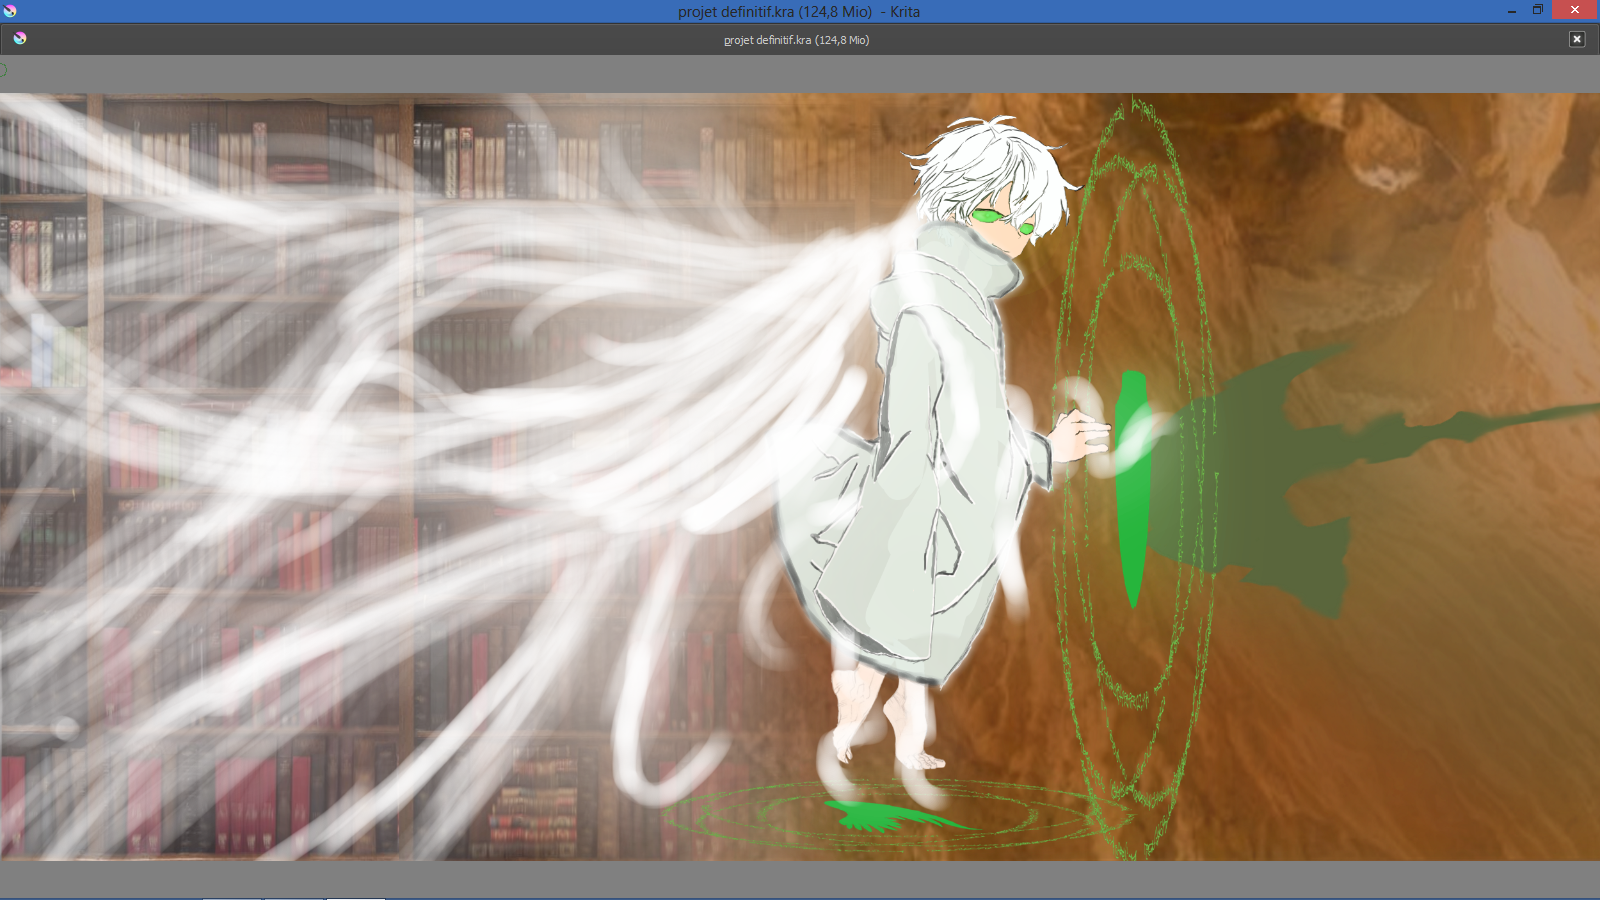Close the Krita application window

(x=1575, y=10)
